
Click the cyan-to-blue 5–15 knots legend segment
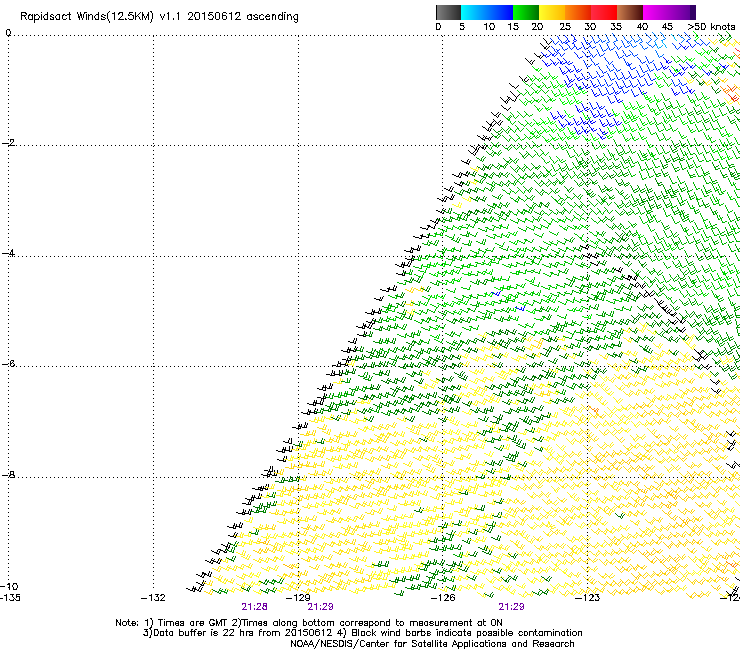click(x=487, y=12)
